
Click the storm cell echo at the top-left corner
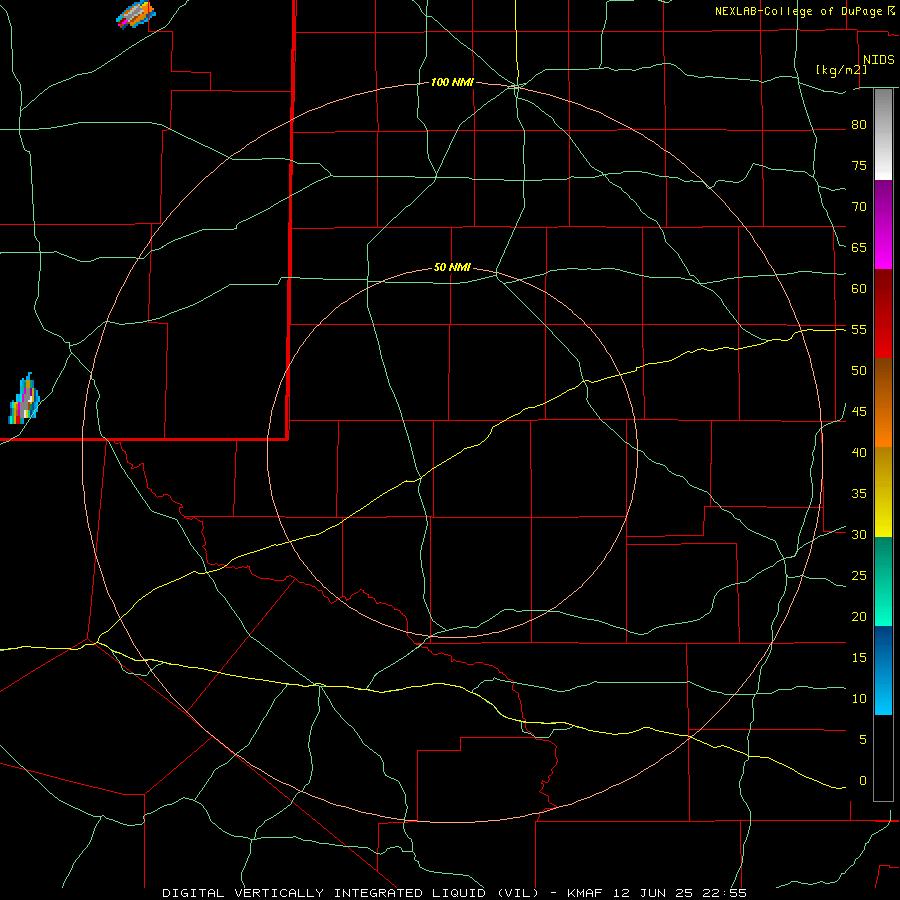135,14
